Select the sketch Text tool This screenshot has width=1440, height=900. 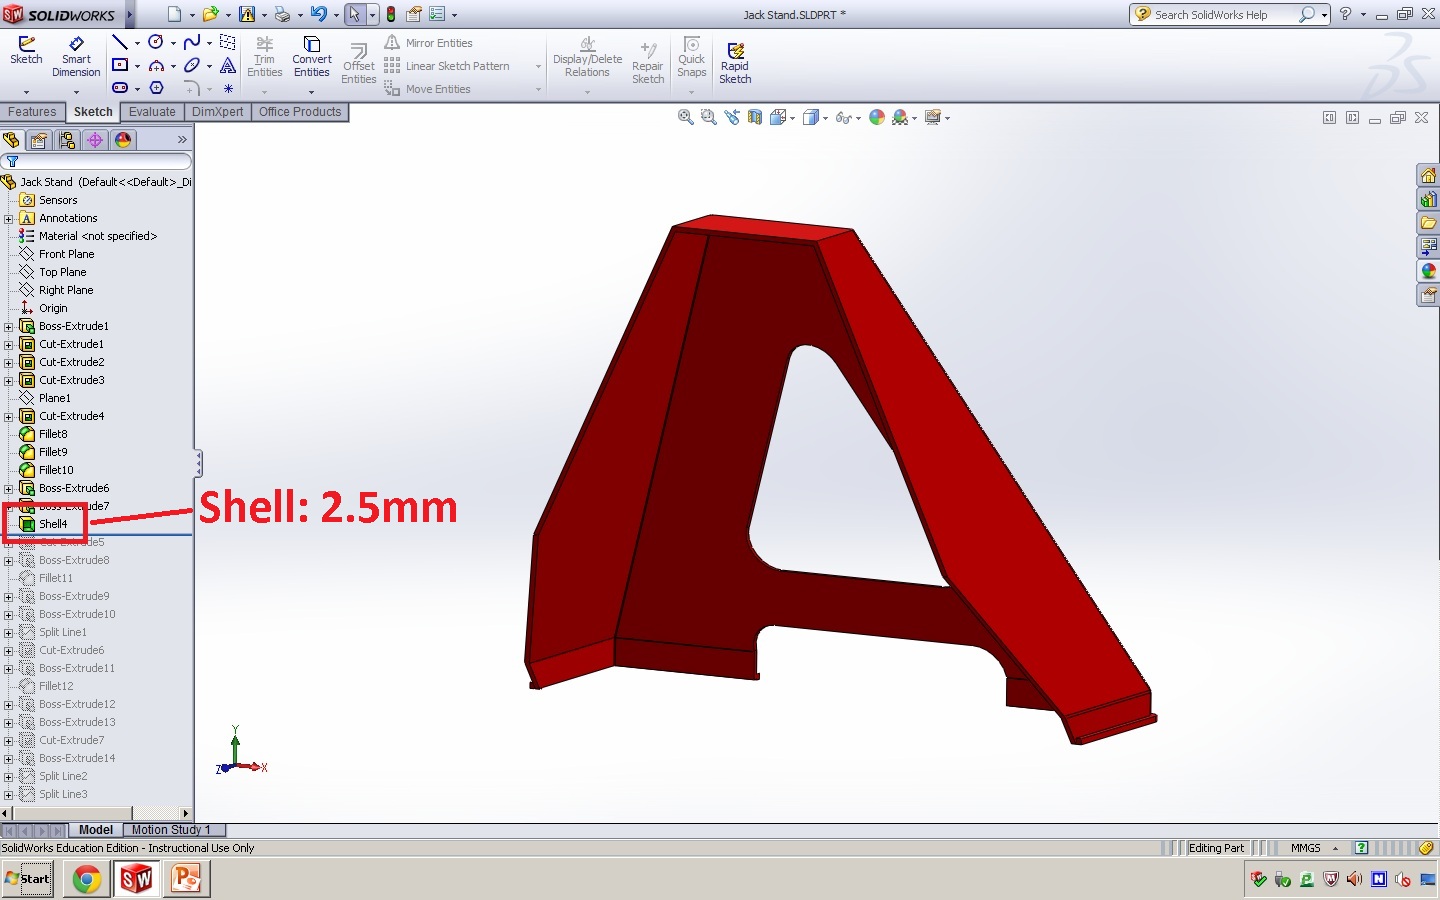228,65
